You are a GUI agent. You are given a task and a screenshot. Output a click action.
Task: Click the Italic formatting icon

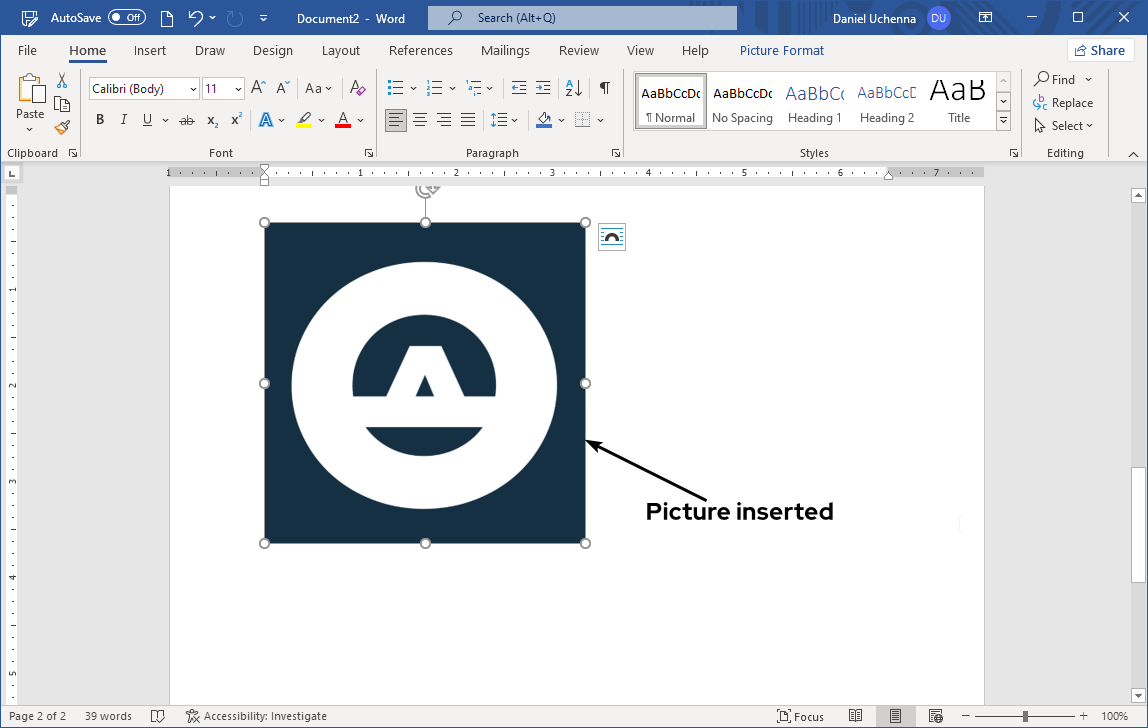[124, 120]
